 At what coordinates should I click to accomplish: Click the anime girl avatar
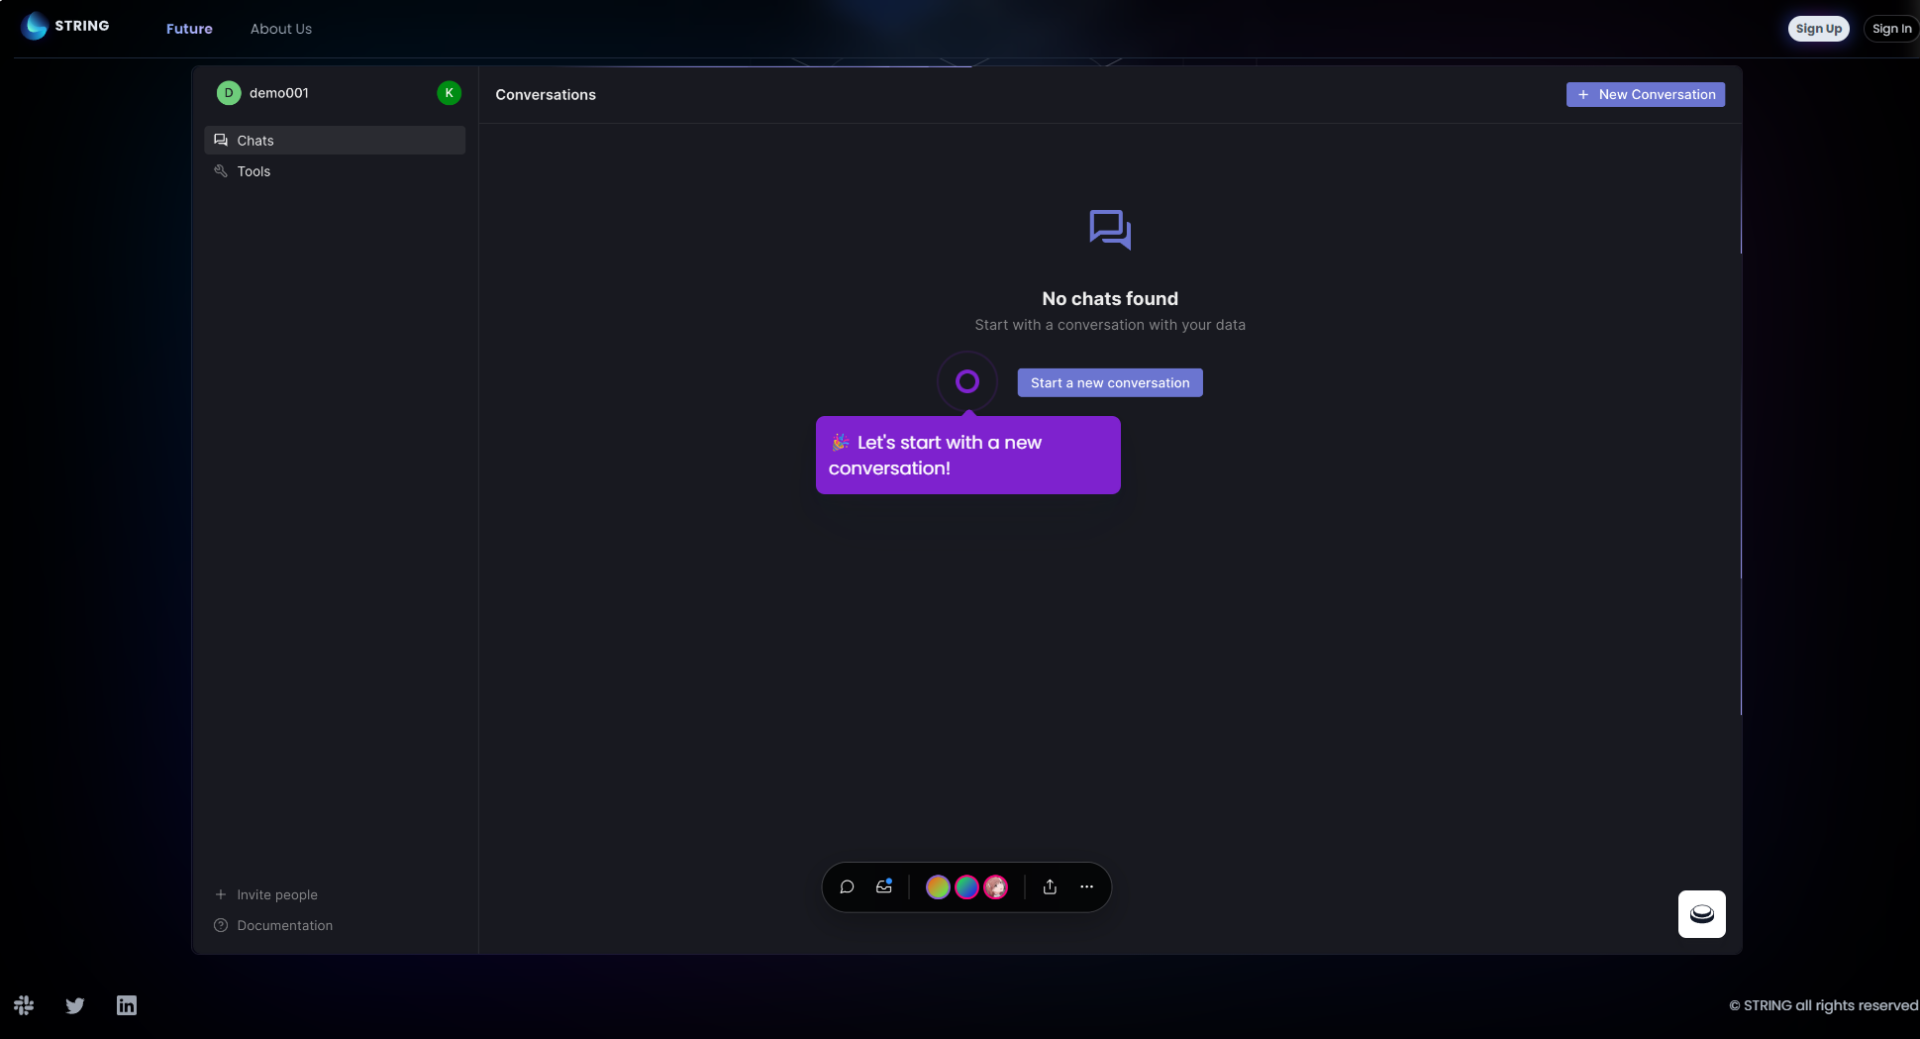point(995,887)
